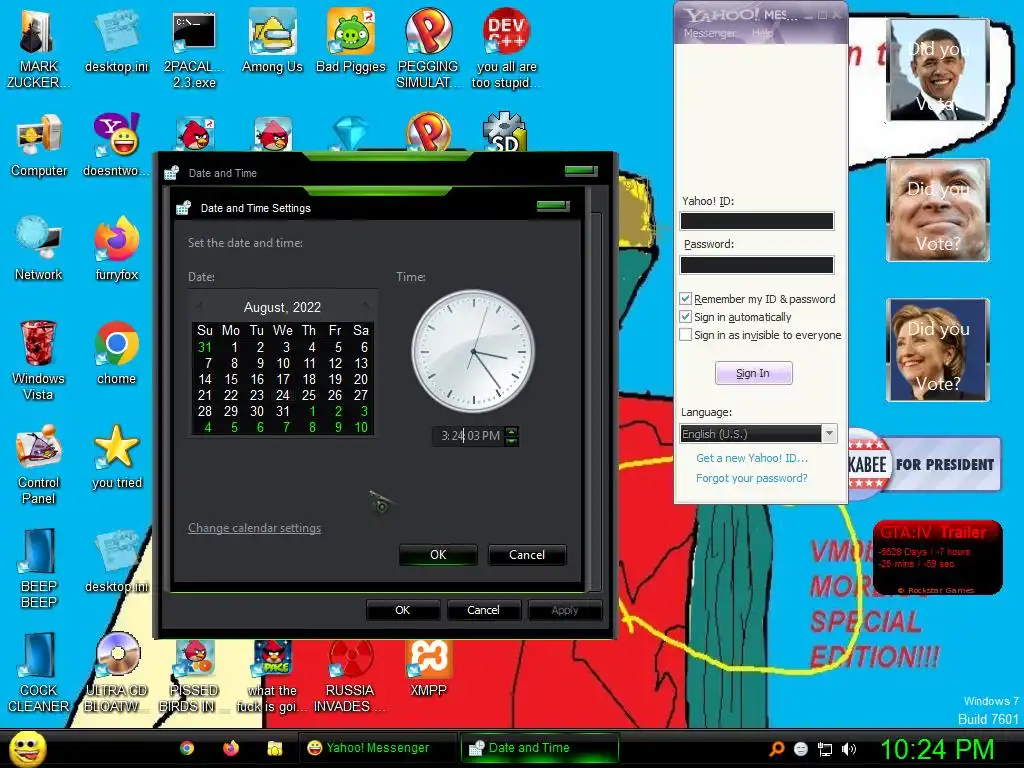1024x768 pixels.
Task: Open the RUSSIA INVADES desktop icon
Action: pyautogui.click(x=350, y=677)
